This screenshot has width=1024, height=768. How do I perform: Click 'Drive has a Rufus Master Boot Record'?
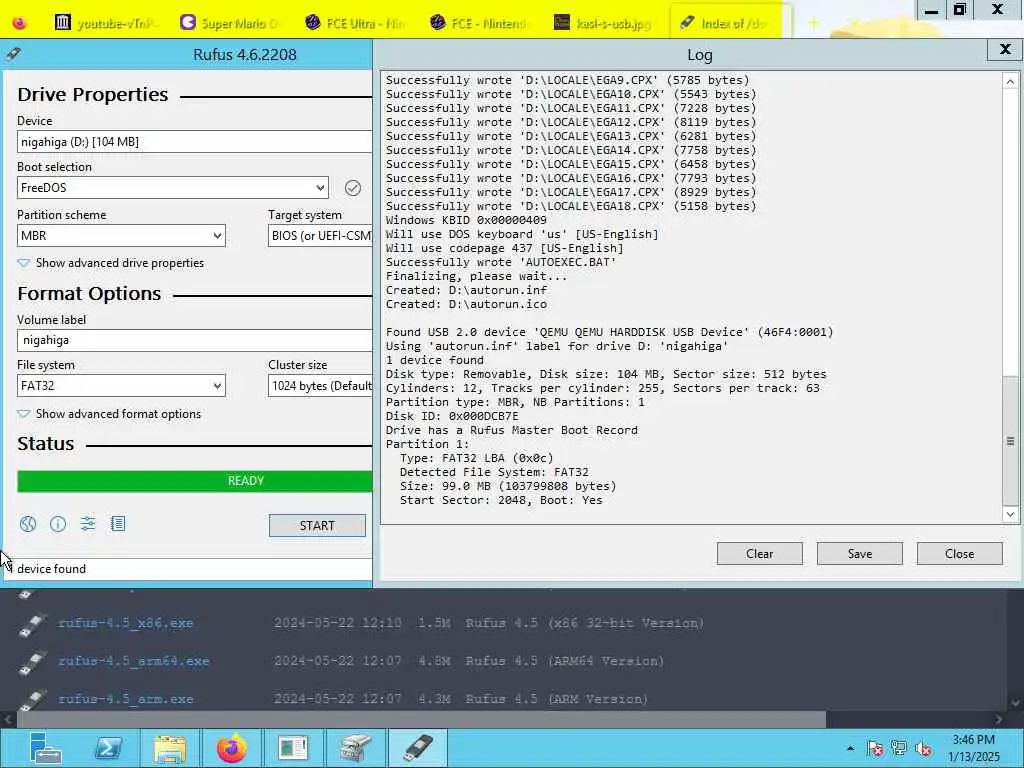(x=511, y=430)
